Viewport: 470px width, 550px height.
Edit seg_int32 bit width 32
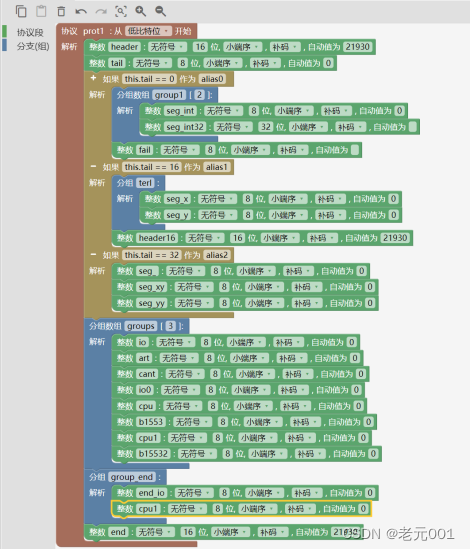pyautogui.click(x=266, y=127)
